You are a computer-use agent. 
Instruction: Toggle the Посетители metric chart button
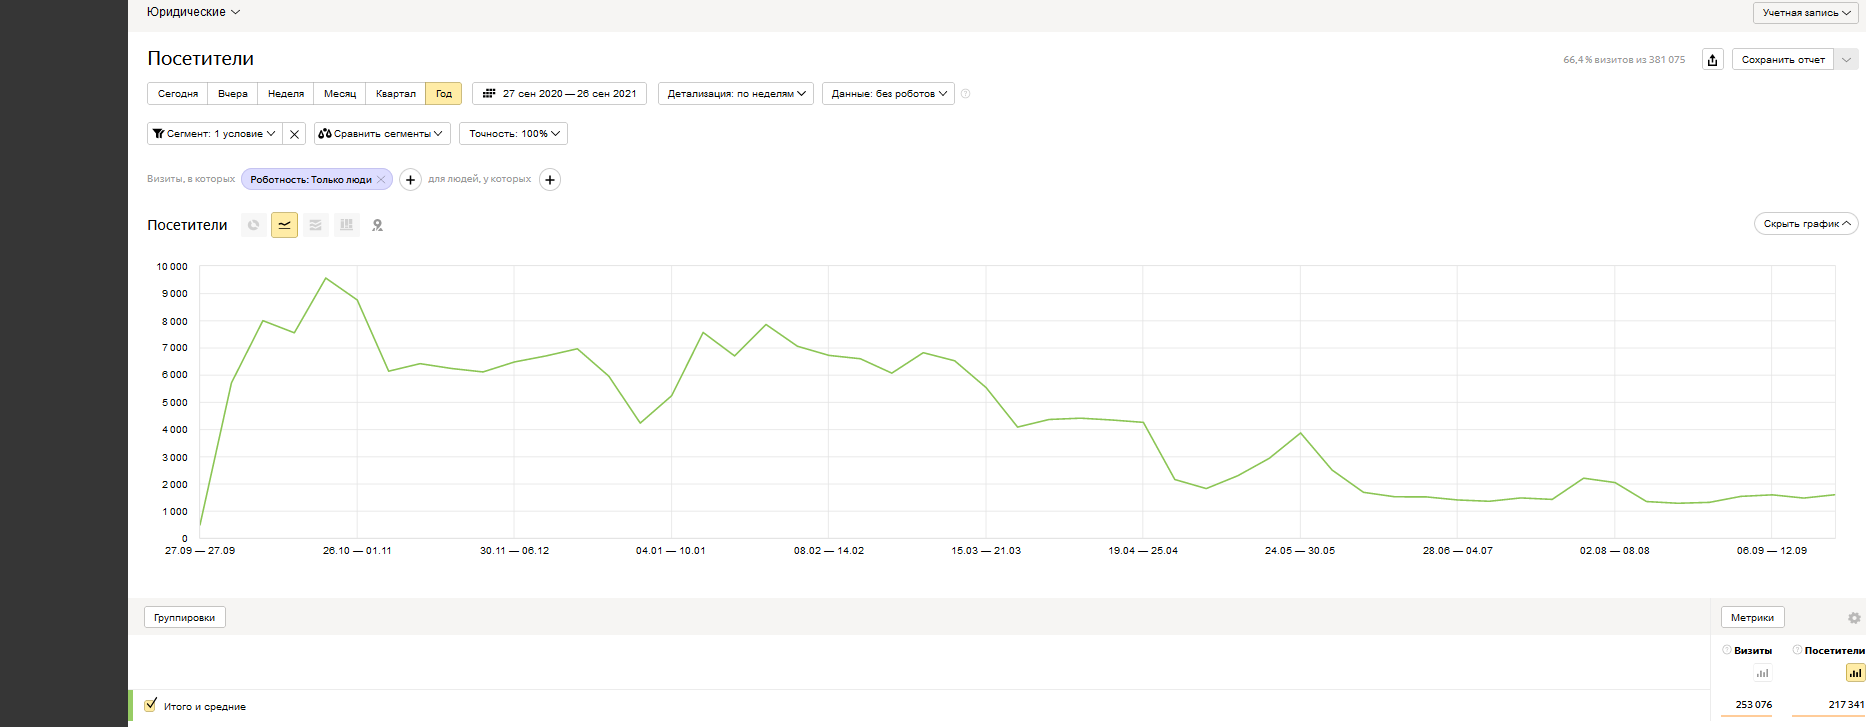[x=1855, y=673]
